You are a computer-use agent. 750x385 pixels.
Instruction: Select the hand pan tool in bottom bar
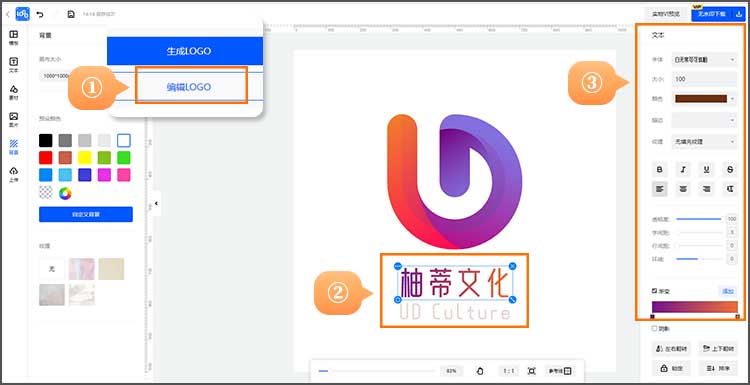481,371
